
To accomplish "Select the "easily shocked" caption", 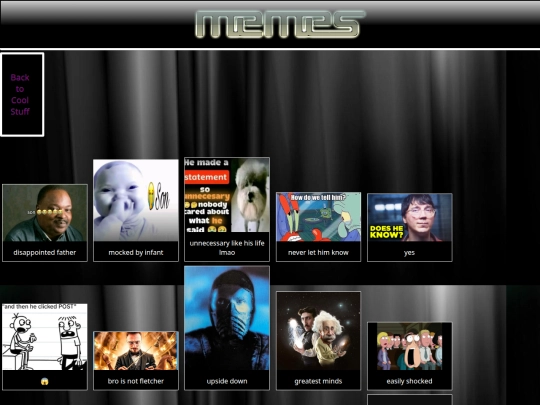I will pos(409,381).
